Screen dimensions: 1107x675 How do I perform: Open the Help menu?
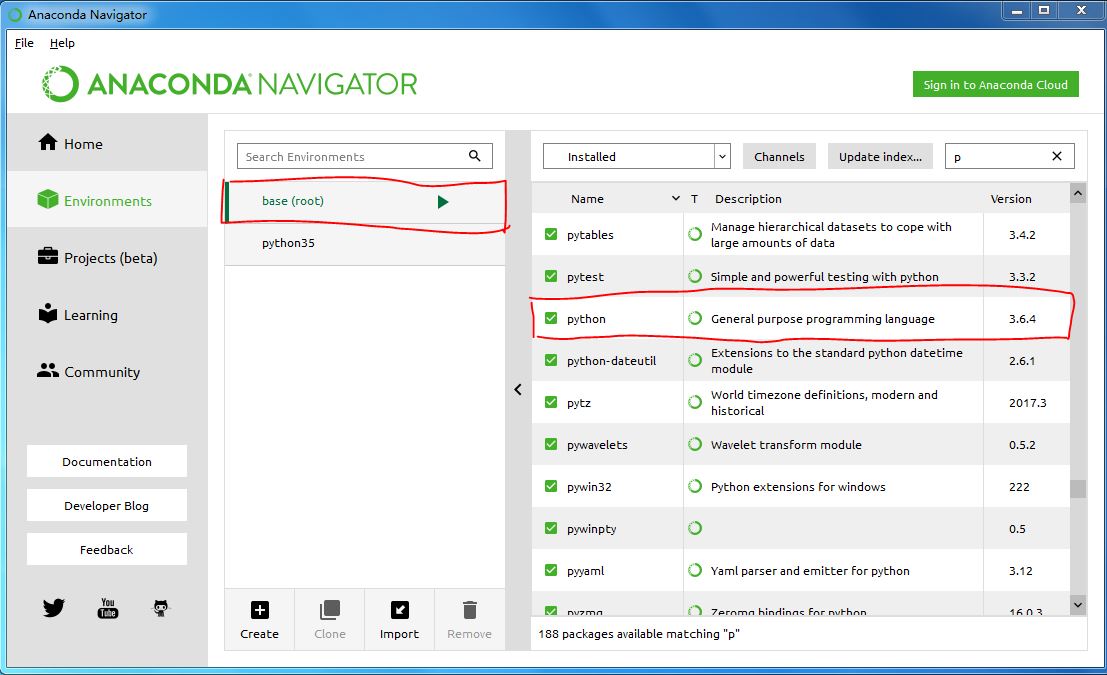pyautogui.click(x=62, y=43)
